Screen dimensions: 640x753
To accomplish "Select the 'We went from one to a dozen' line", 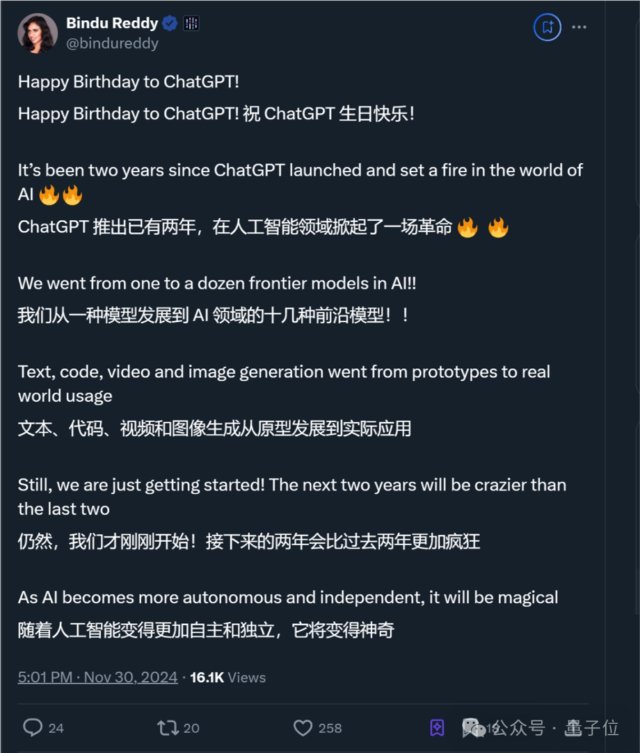I will [217, 283].
